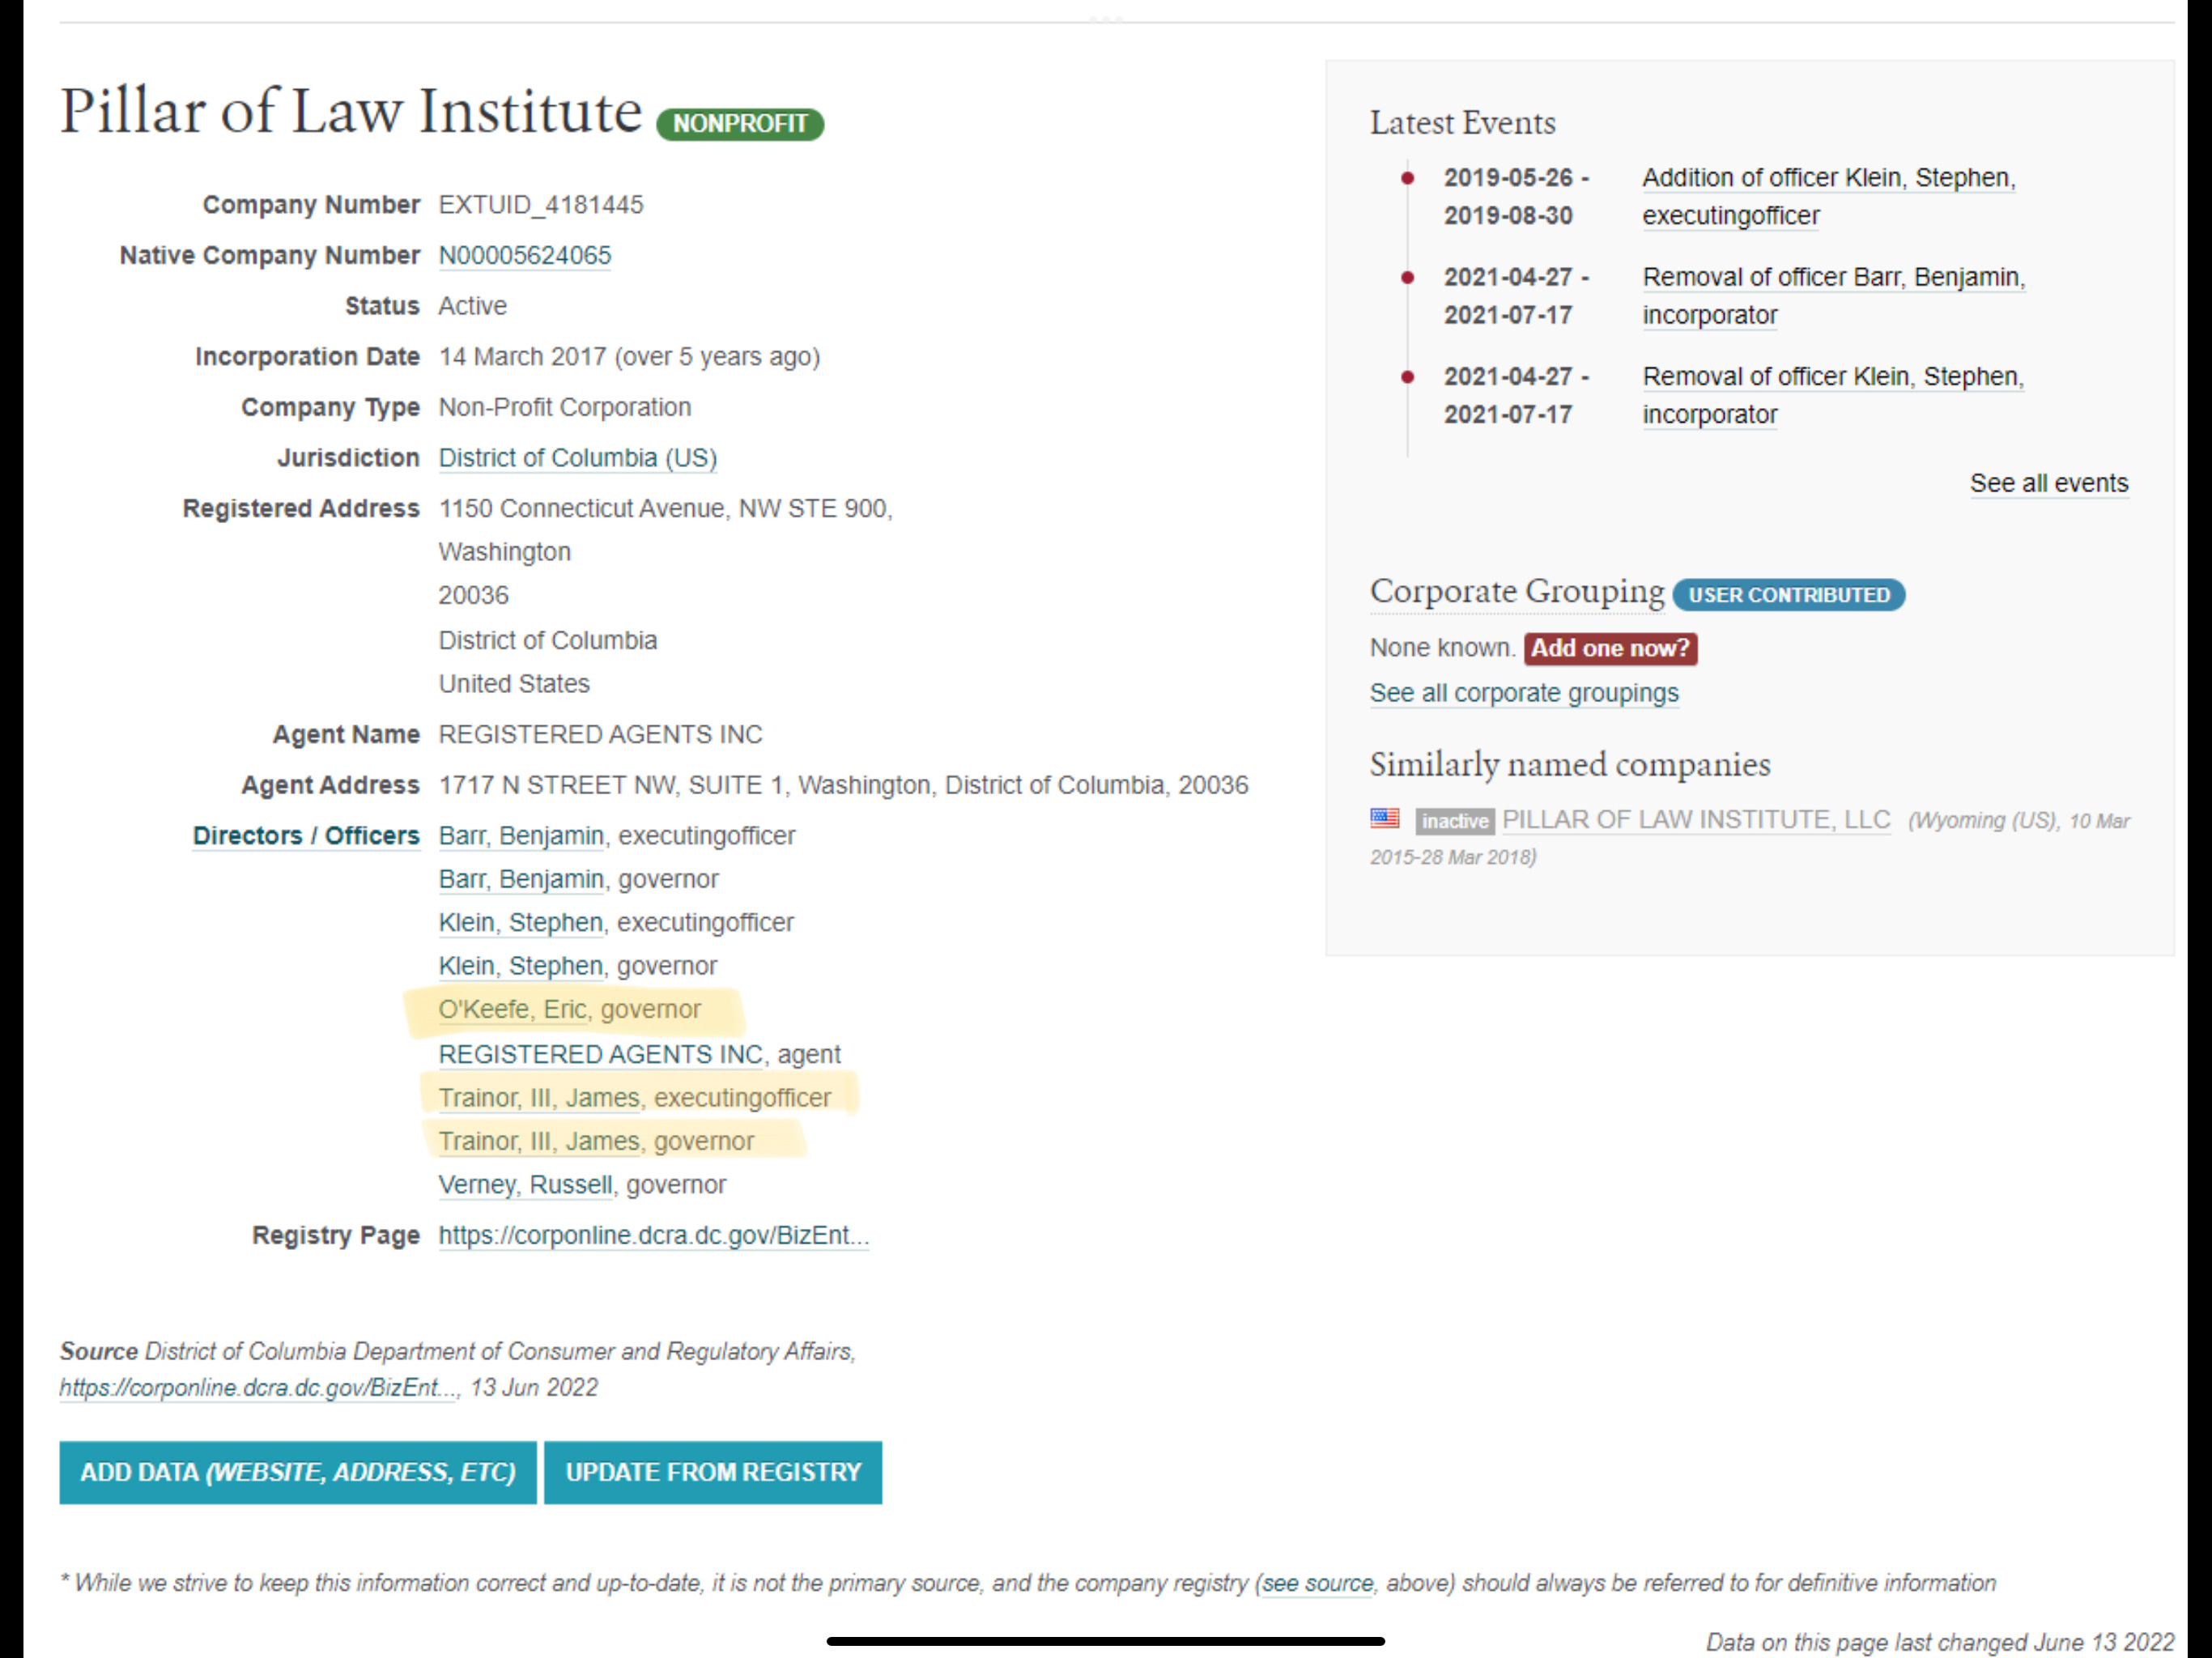Click 'Non-Profit Corporation' company type text
The width and height of the screenshot is (2212, 1658).
(565, 407)
